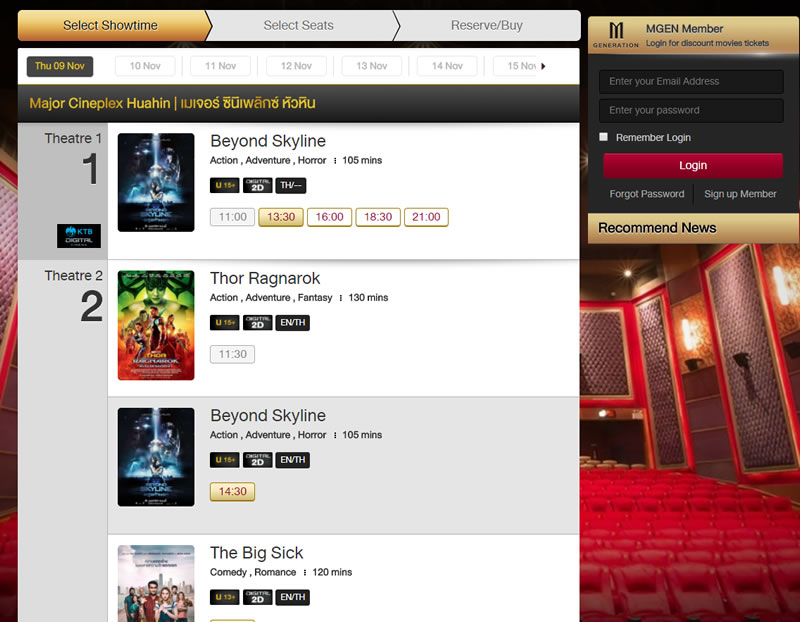Image resolution: width=800 pixels, height=622 pixels.
Task: Click the Action , Adventure , Fantasy genre text
Action: point(271,297)
